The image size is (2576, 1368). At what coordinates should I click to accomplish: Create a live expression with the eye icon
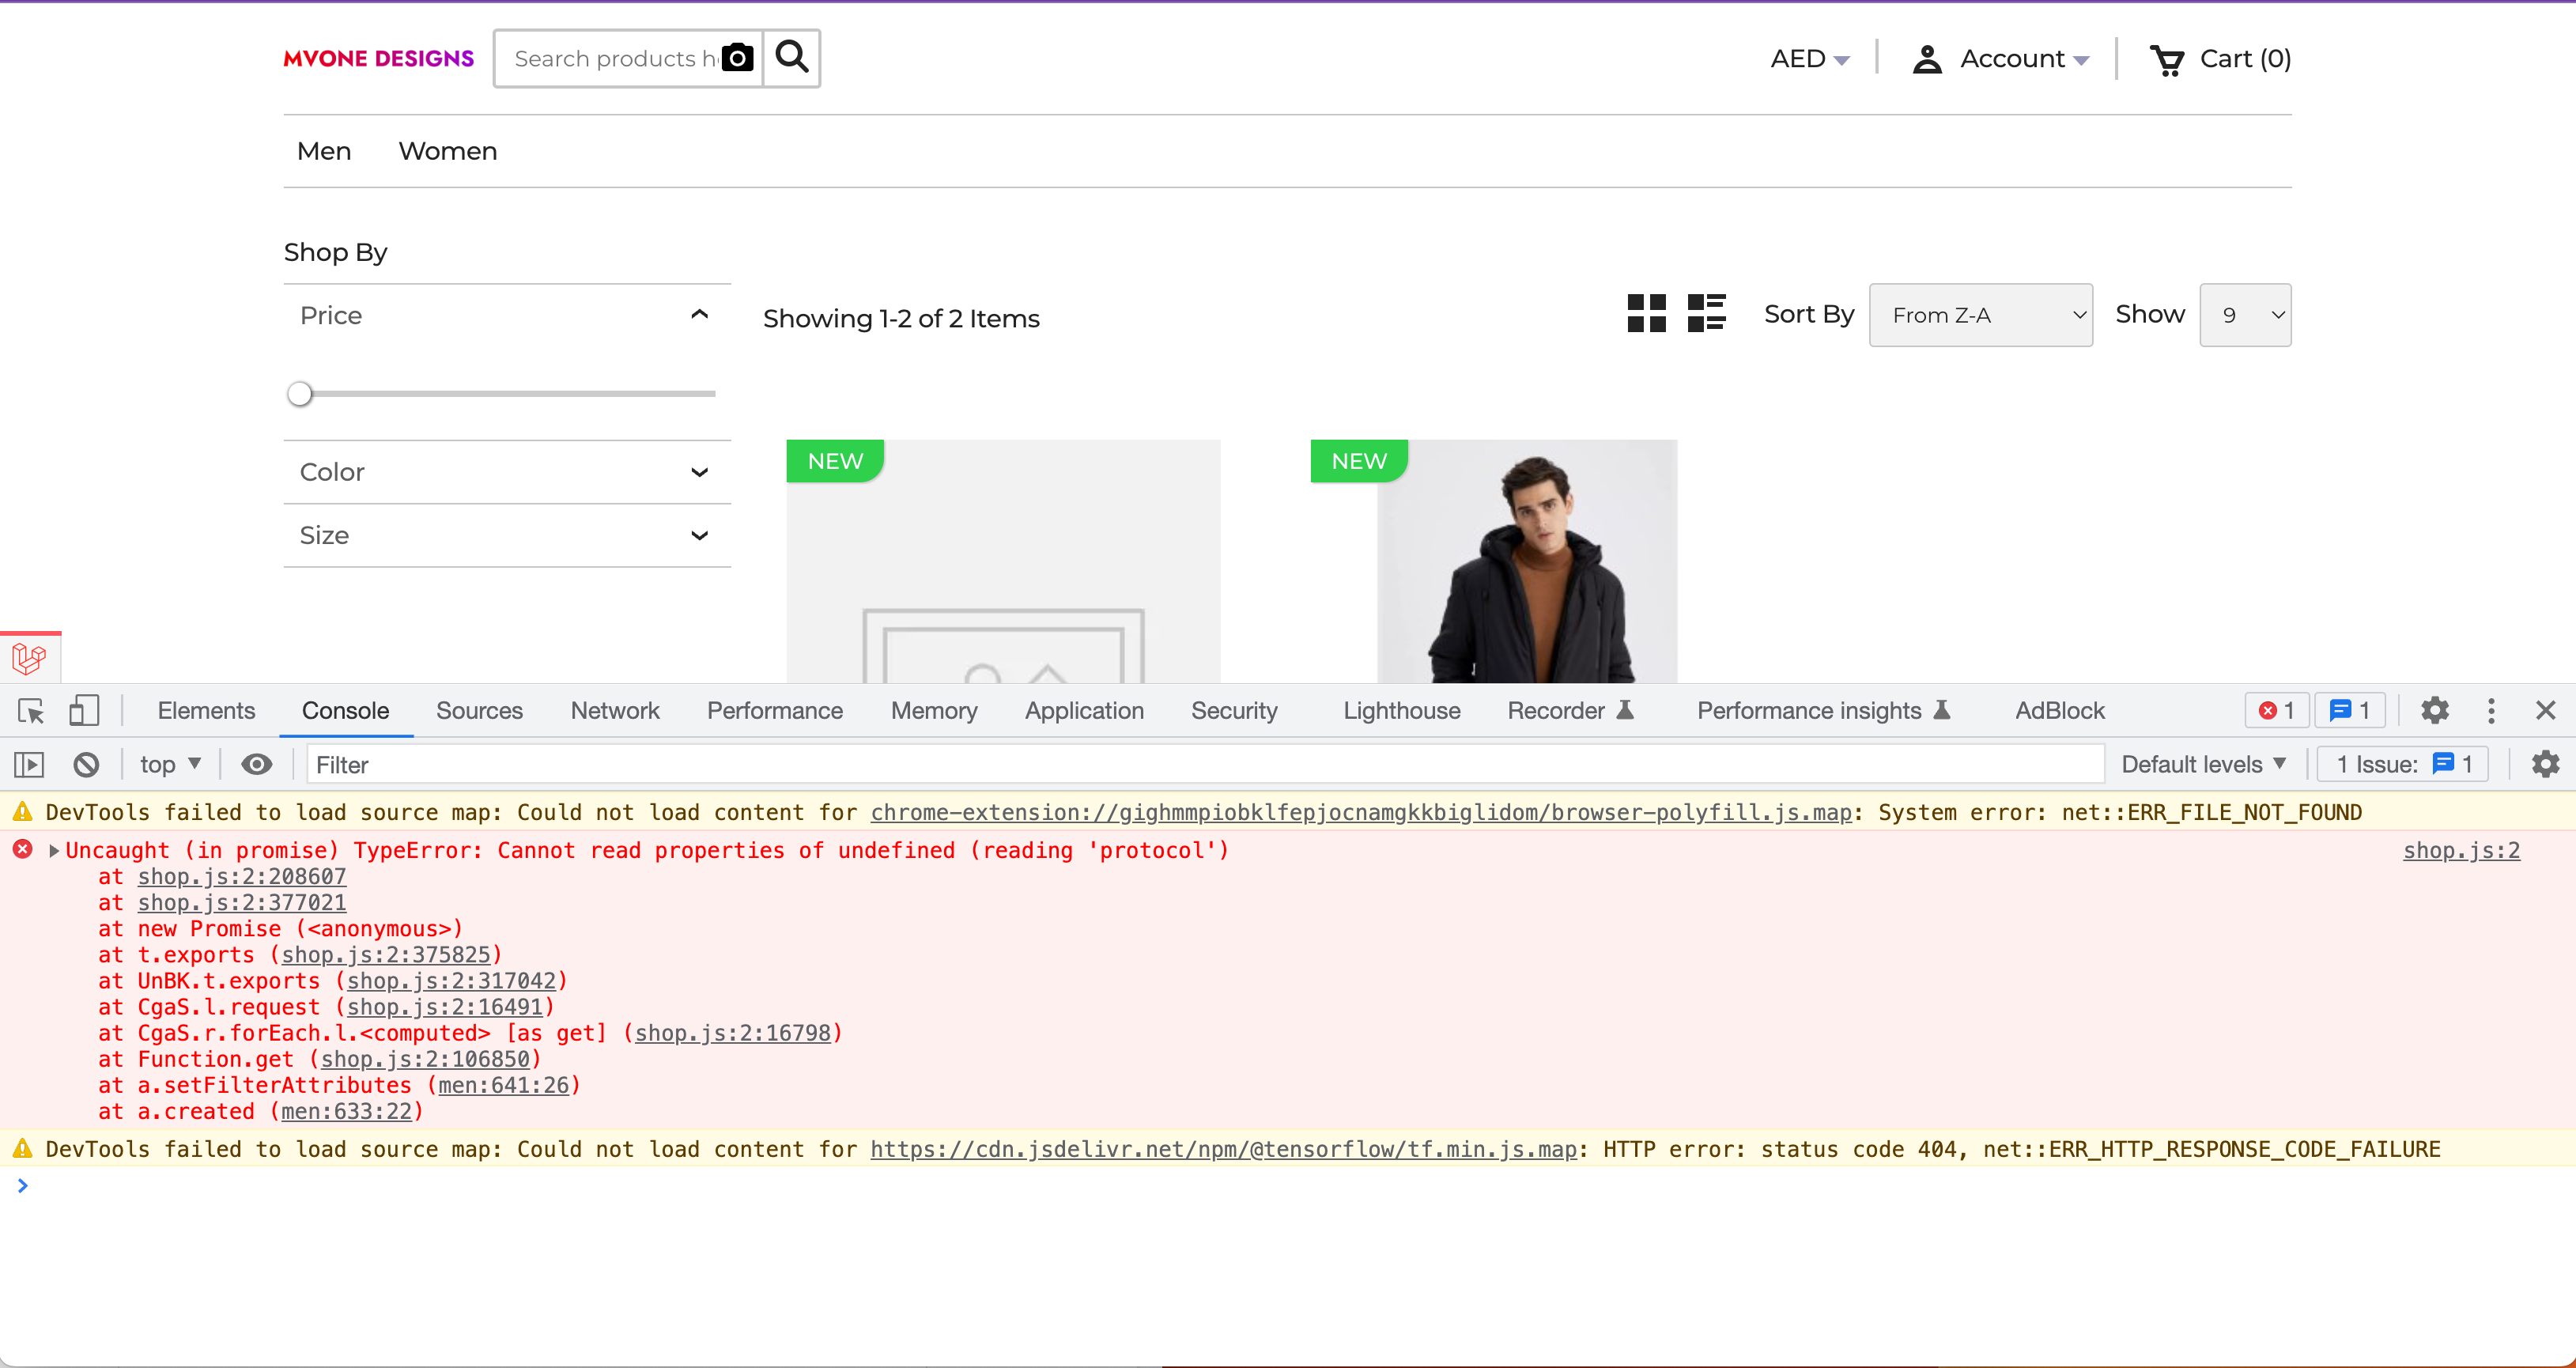[257, 763]
